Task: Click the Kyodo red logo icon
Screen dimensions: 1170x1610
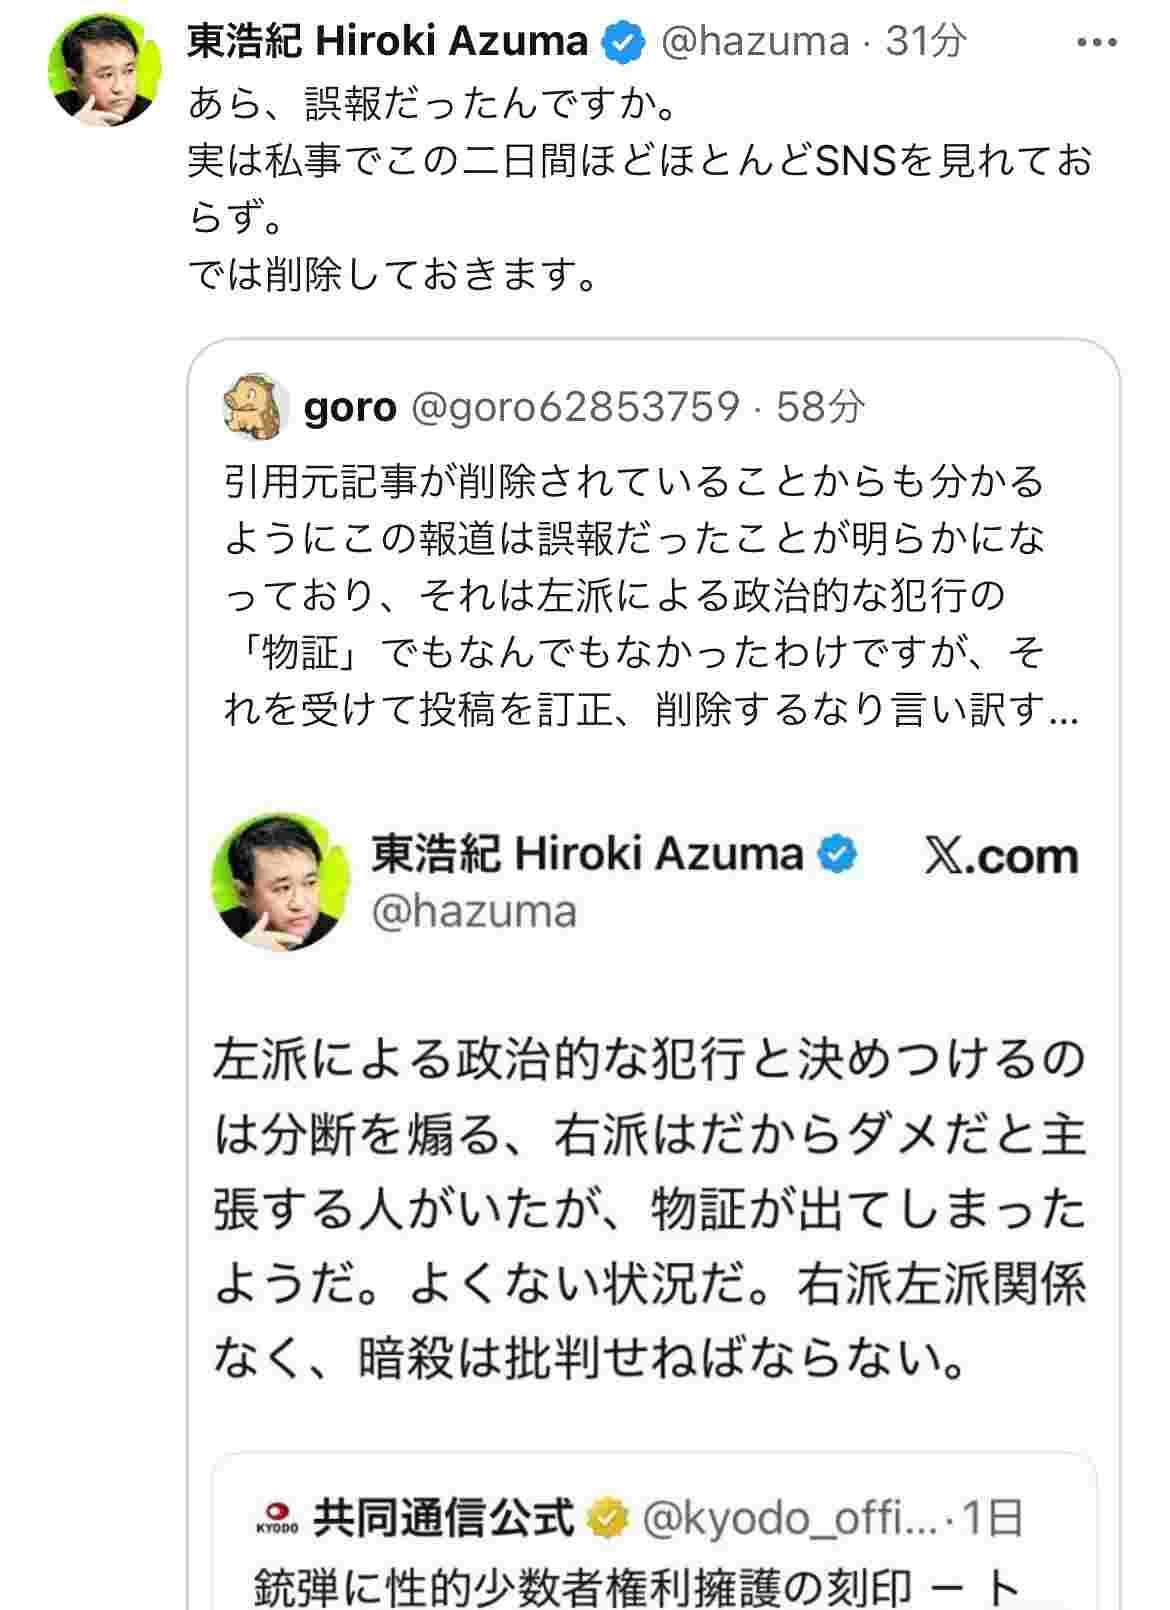Action: click(277, 1518)
